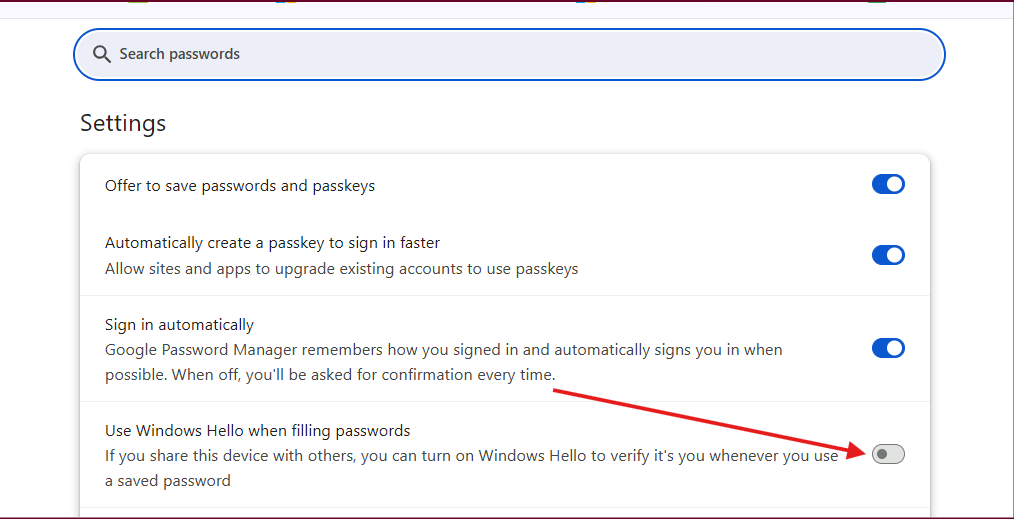Click the Offer to save passwords label
1014x519 pixels.
[240, 186]
